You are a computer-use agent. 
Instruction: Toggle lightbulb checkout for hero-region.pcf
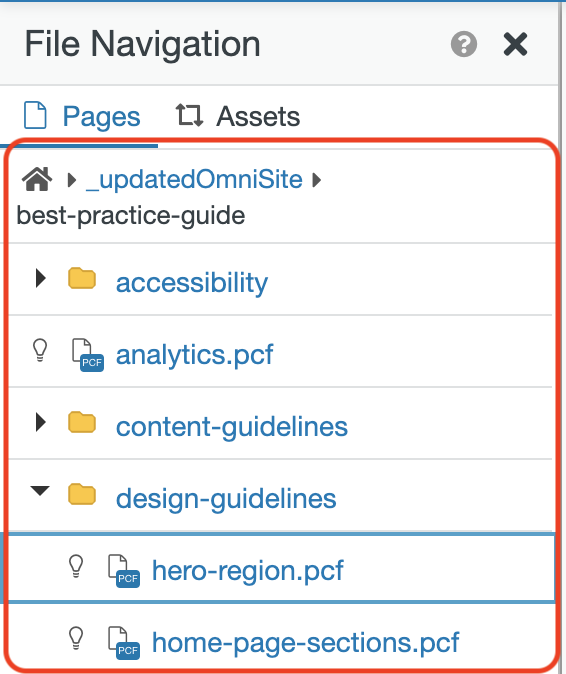(x=76, y=566)
